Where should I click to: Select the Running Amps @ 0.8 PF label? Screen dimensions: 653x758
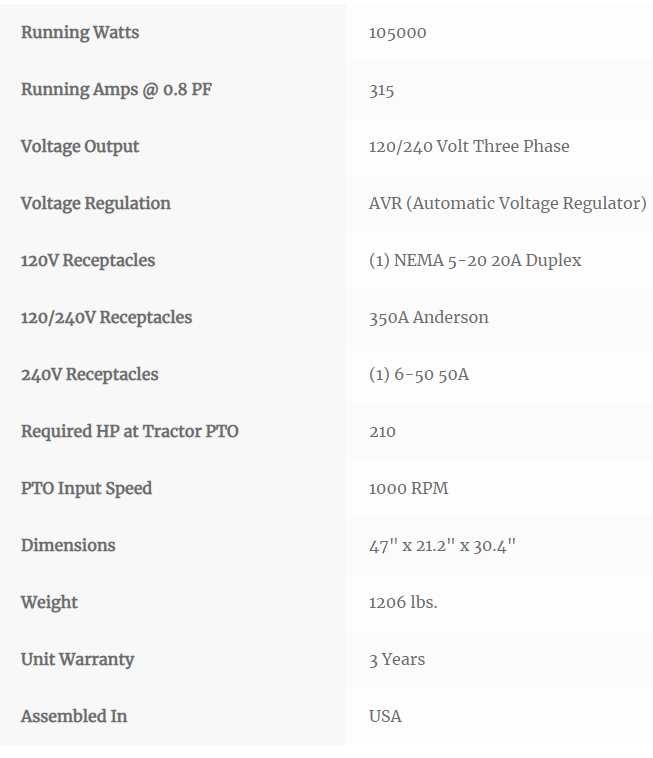pyautogui.click(x=116, y=89)
